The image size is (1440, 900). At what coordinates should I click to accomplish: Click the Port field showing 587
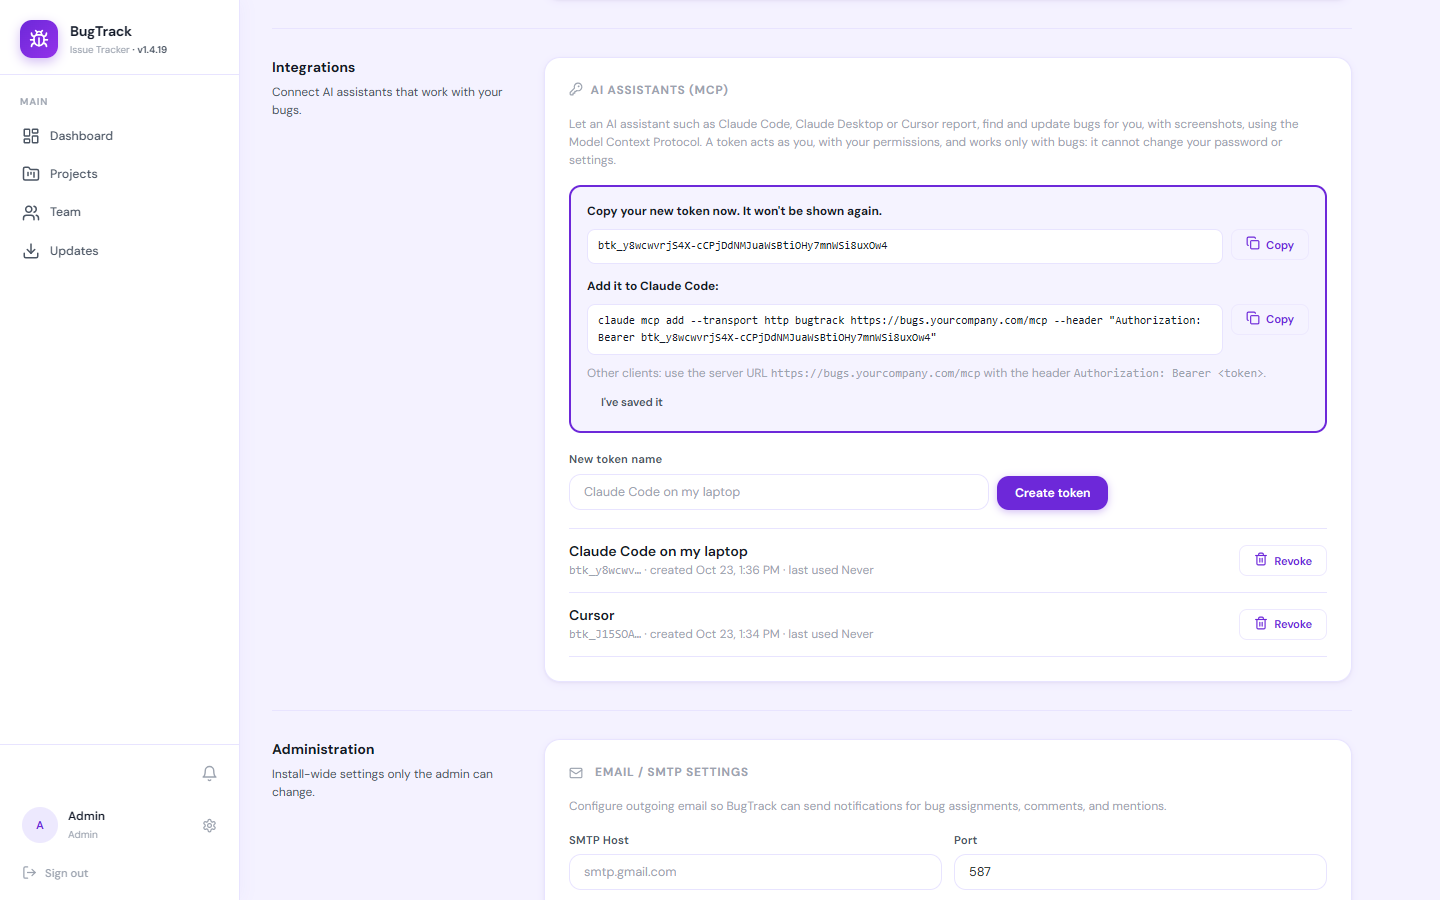point(1140,872)
